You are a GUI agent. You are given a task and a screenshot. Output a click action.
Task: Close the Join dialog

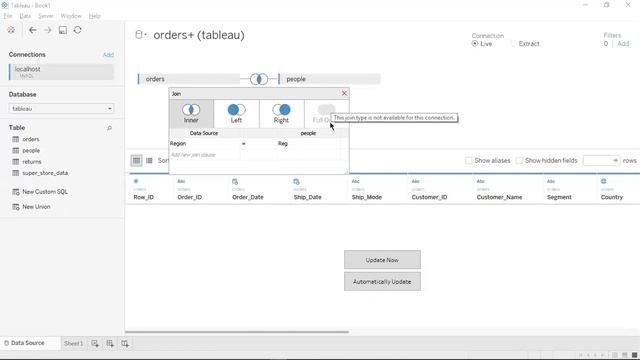pyautogui.click(x=344, y=93)
